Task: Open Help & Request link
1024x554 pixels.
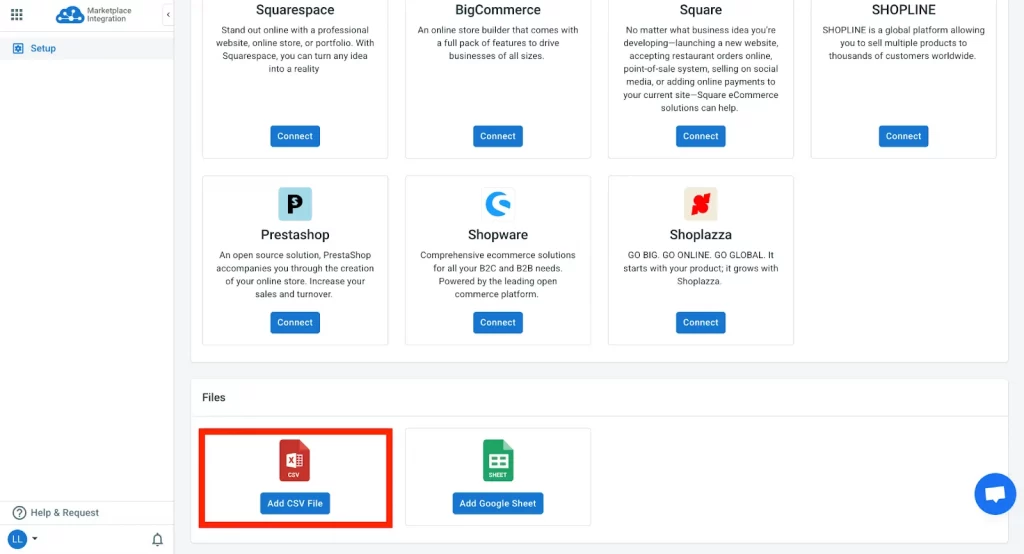Action: pos(65,513)
